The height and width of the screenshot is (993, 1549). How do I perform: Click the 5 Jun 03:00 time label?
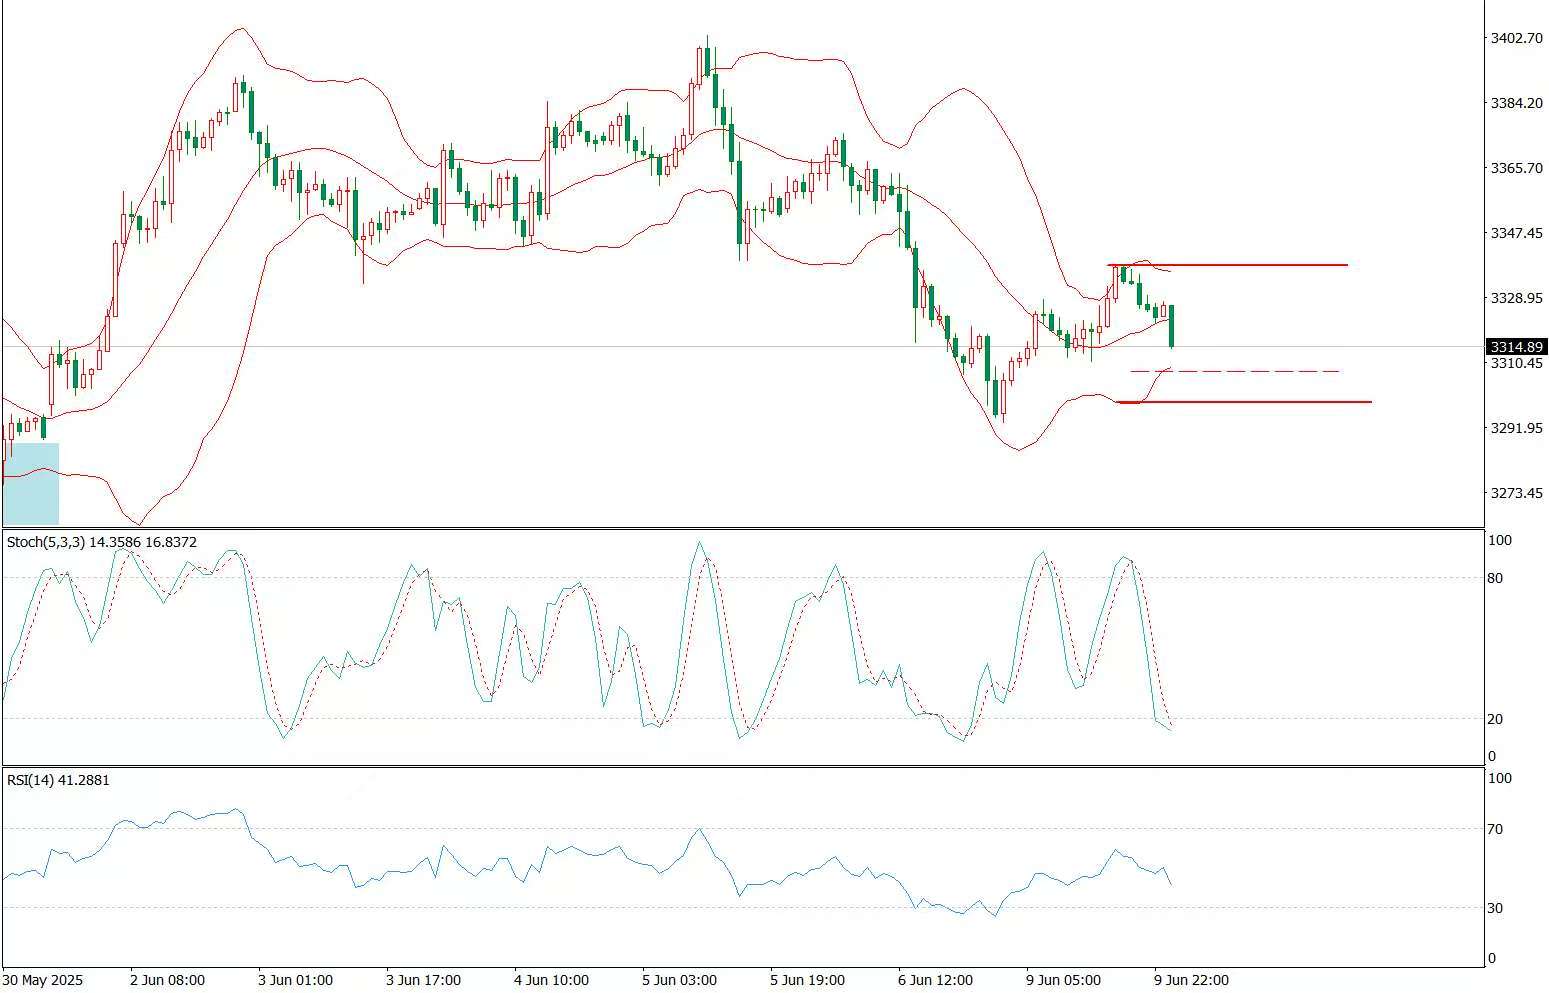(x=679, y=980)
